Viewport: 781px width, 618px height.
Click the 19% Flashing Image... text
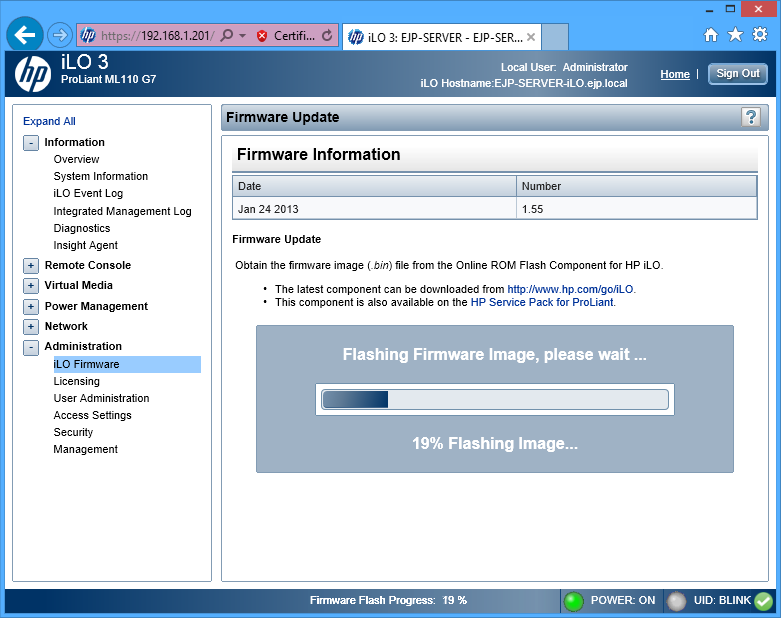[x=495, y=443]
